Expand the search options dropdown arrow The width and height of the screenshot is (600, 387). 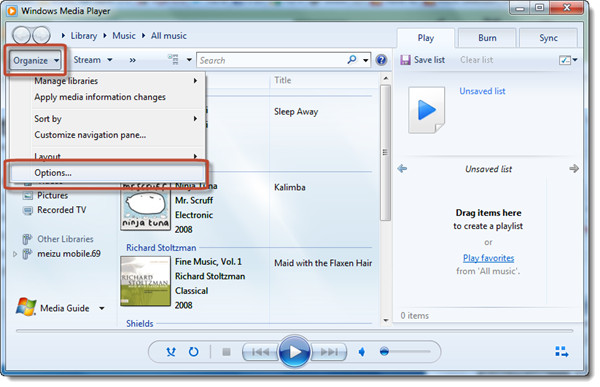(x=366, y=60)
